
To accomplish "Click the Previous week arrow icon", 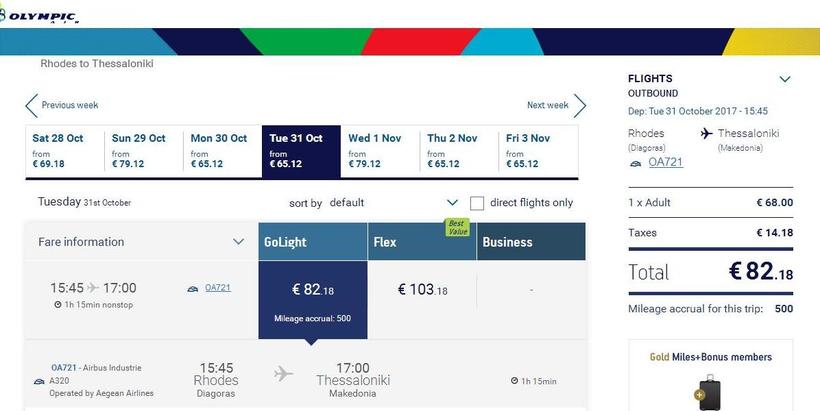I will pyautogui.click(x=31, y=105).
